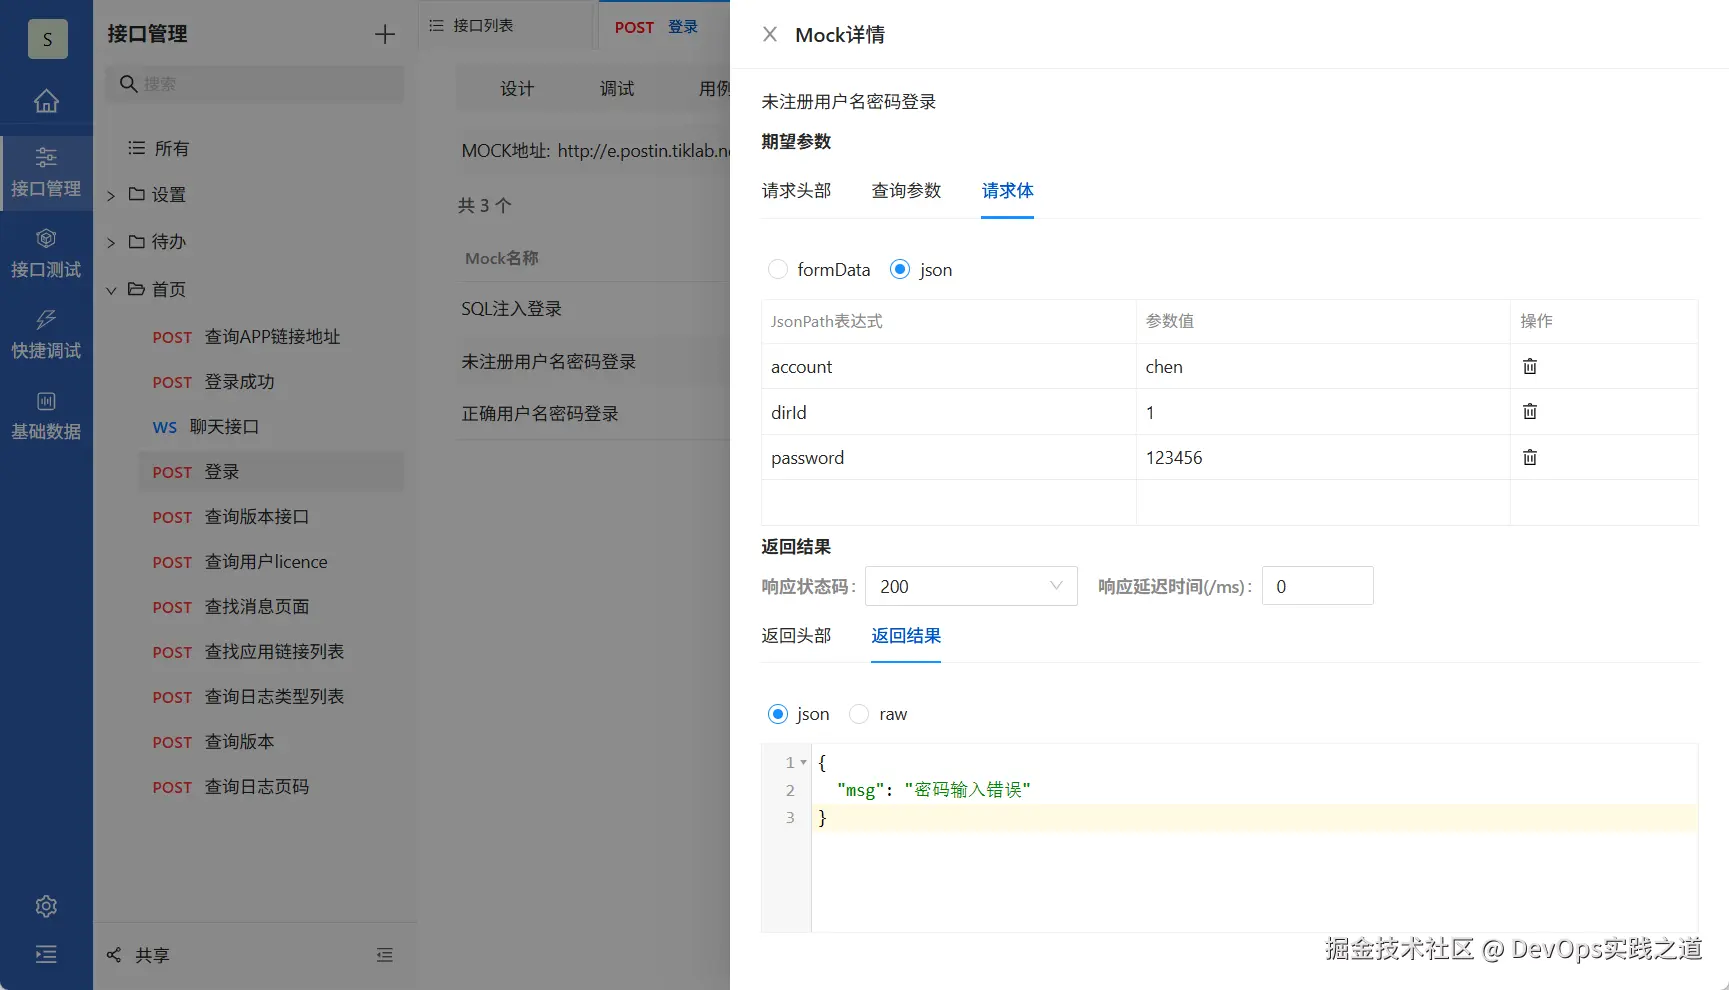Expand the 设置 folder
1729x990 pixels.
tap(111, 195)
